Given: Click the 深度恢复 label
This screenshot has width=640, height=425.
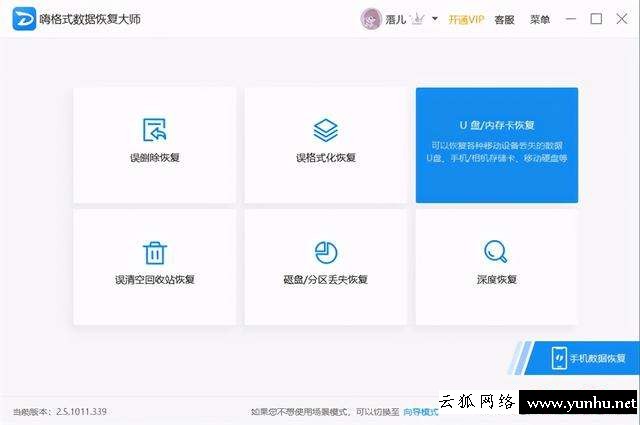Looking at the screenshot, I should tap(497, 280).
